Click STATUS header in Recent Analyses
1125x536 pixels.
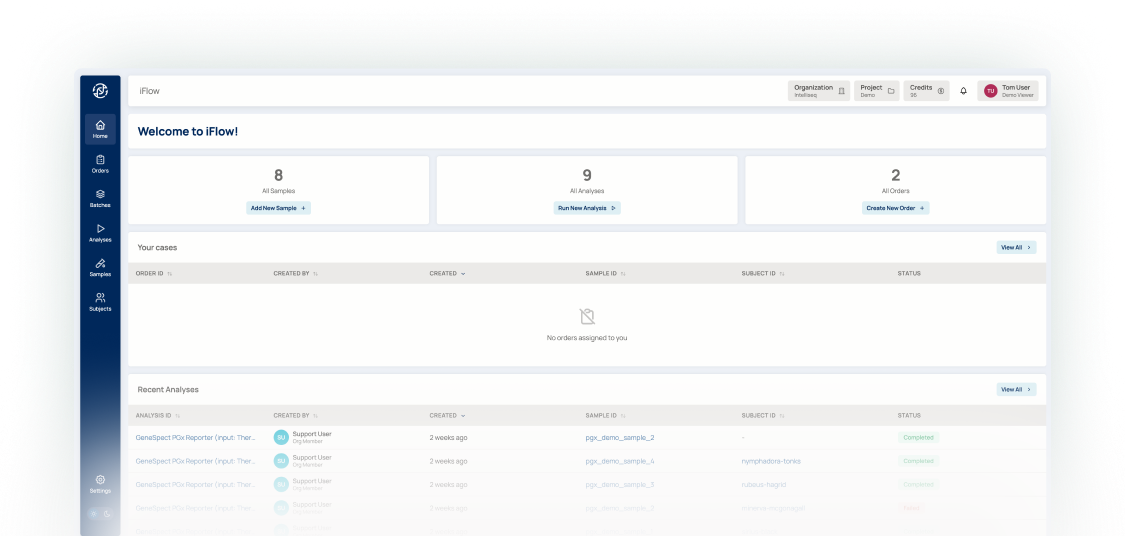(x=909, y=415)
